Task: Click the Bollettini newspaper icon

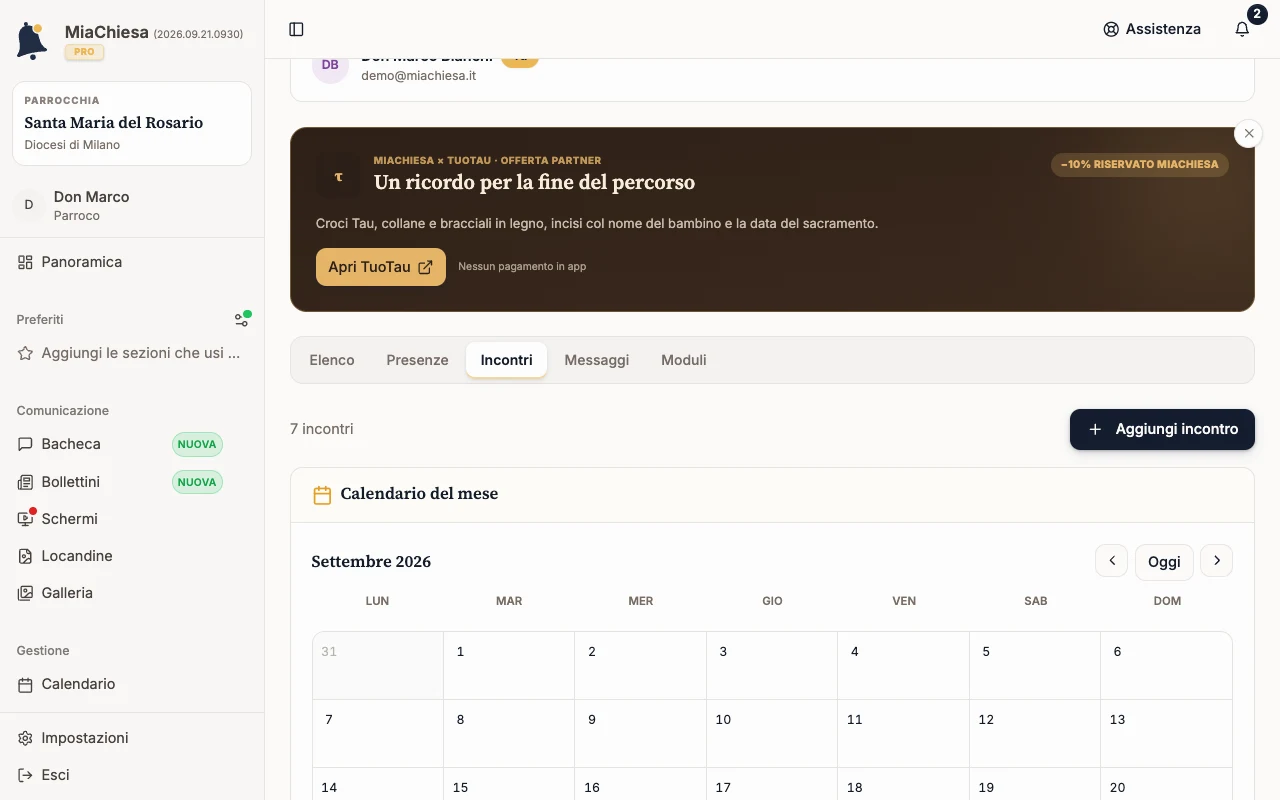Action: (25, 482)
